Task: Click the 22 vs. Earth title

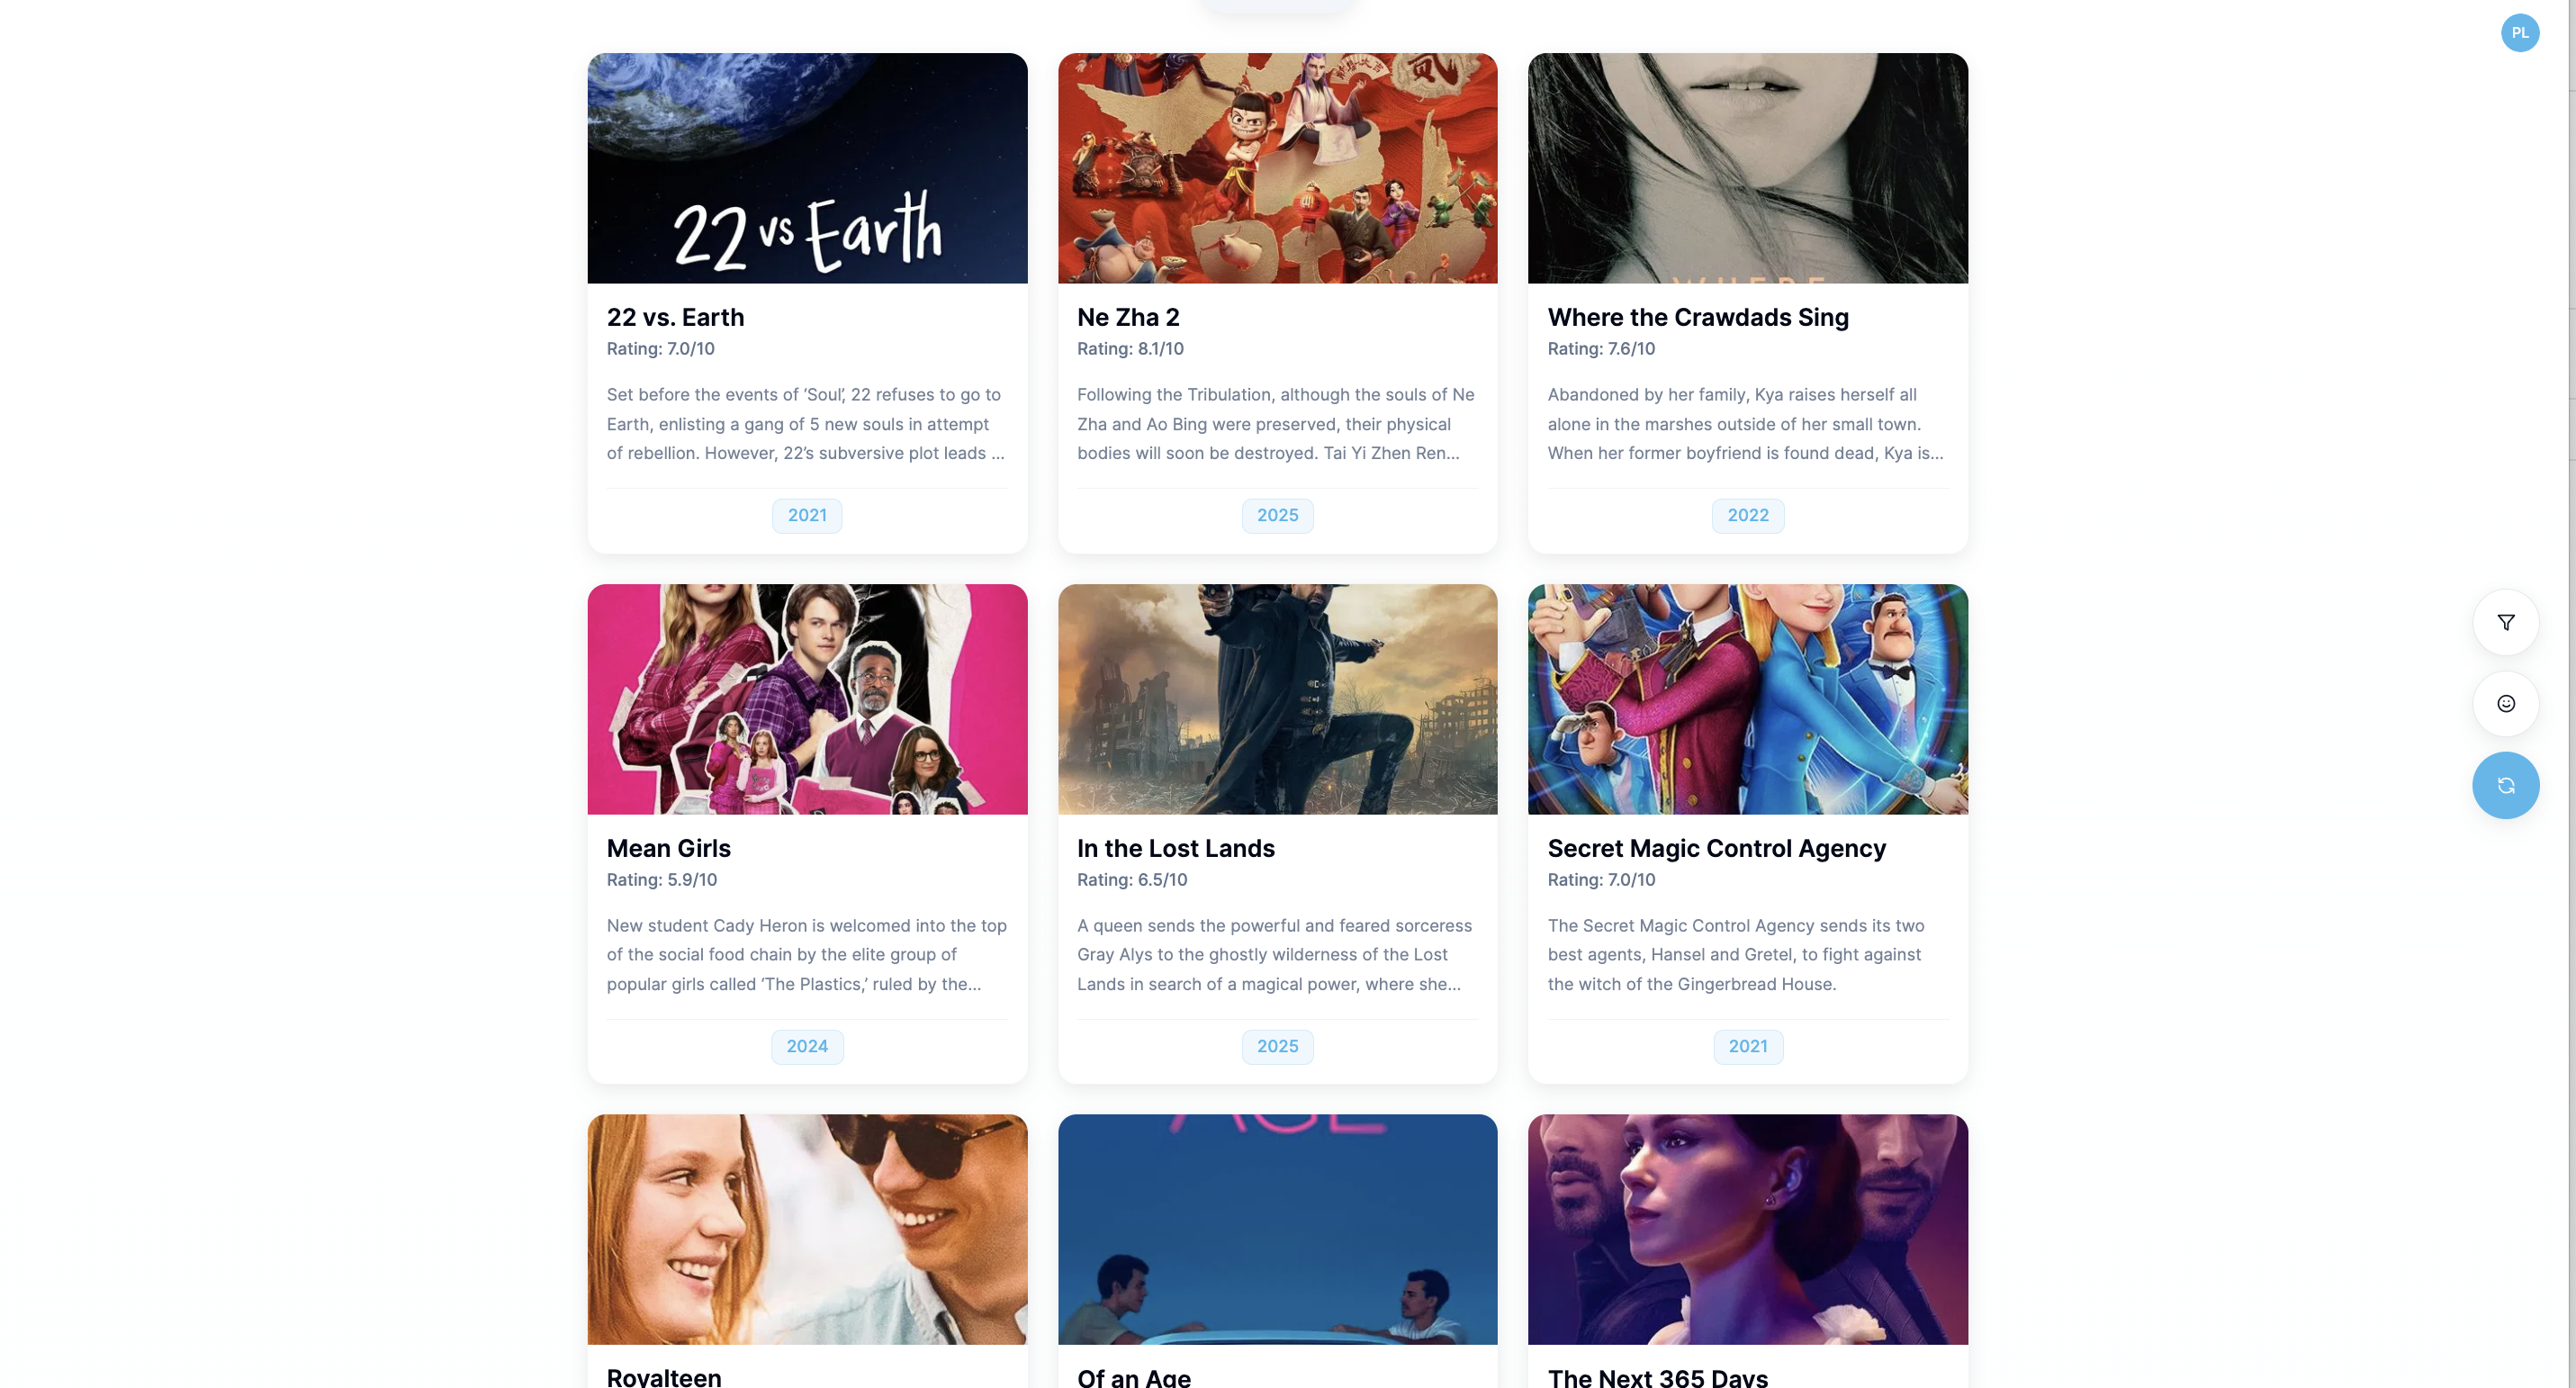Action: point(675,317)
